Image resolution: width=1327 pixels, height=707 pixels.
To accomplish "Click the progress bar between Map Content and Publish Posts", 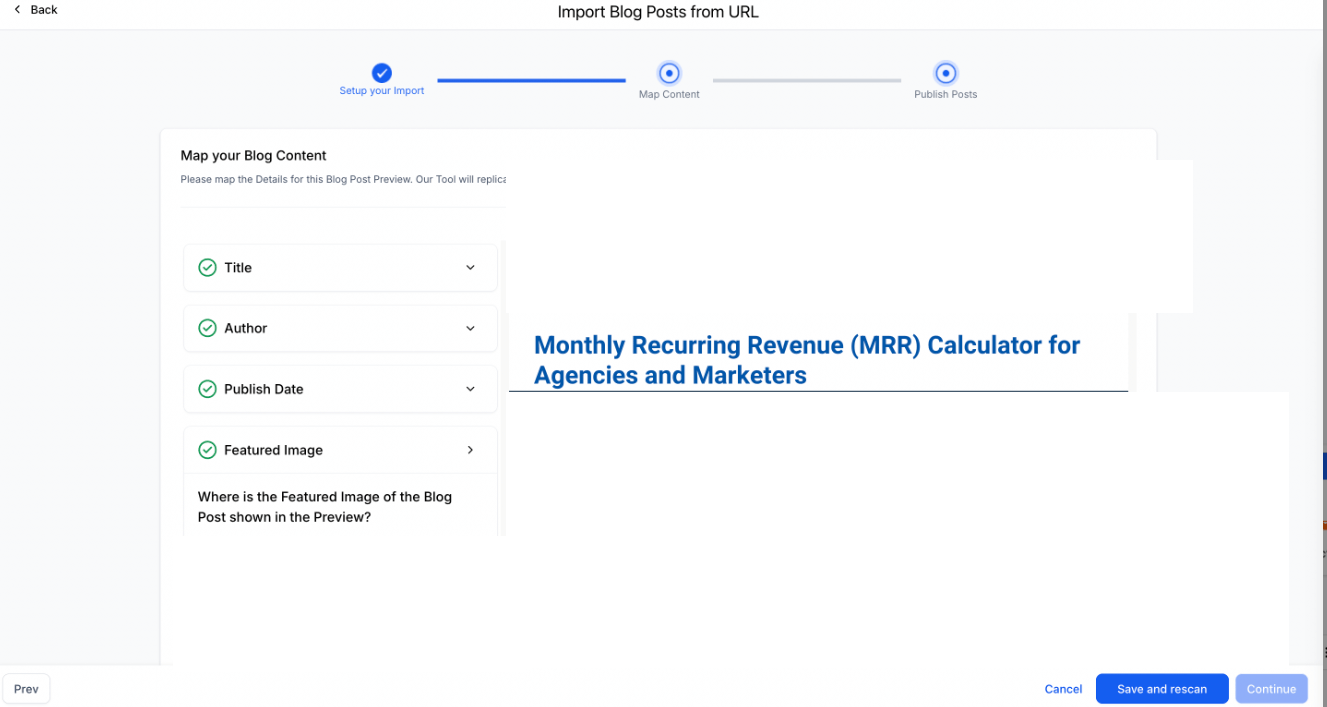I will click(x=807, y=80).
